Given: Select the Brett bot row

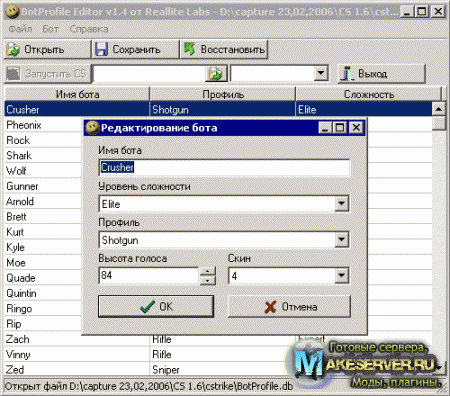Looking at the screenshot, I should 43,217.
